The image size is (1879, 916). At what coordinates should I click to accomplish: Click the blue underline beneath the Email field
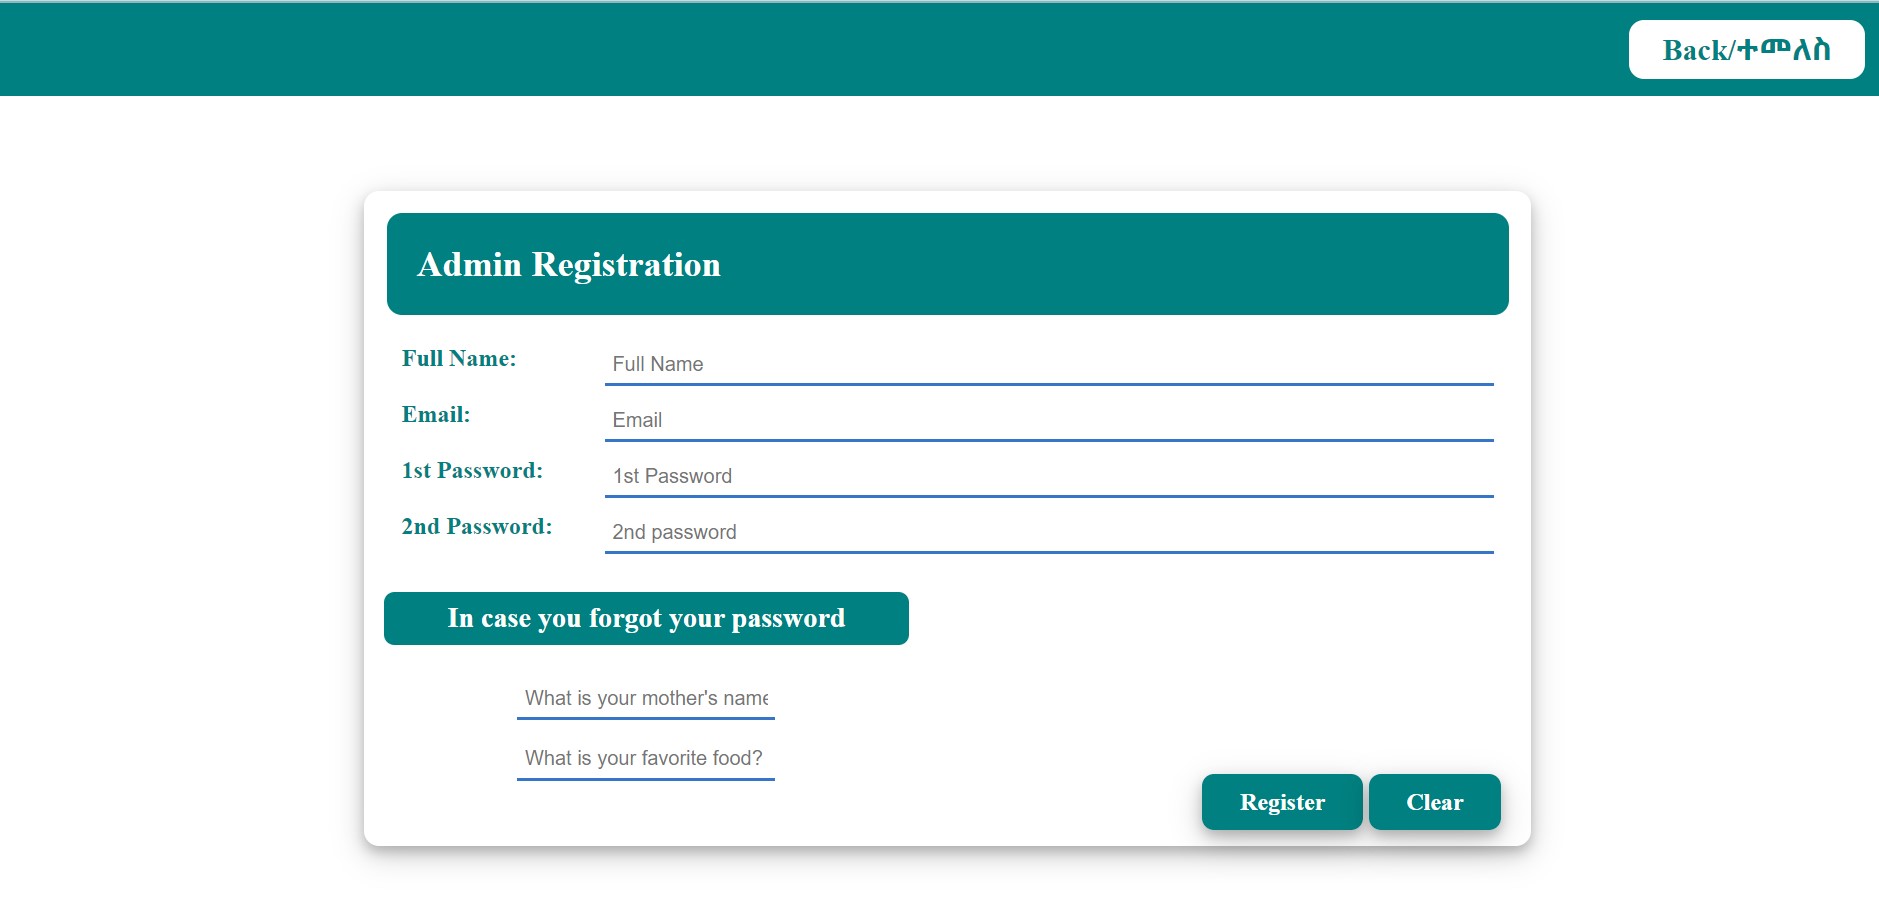1049,440
